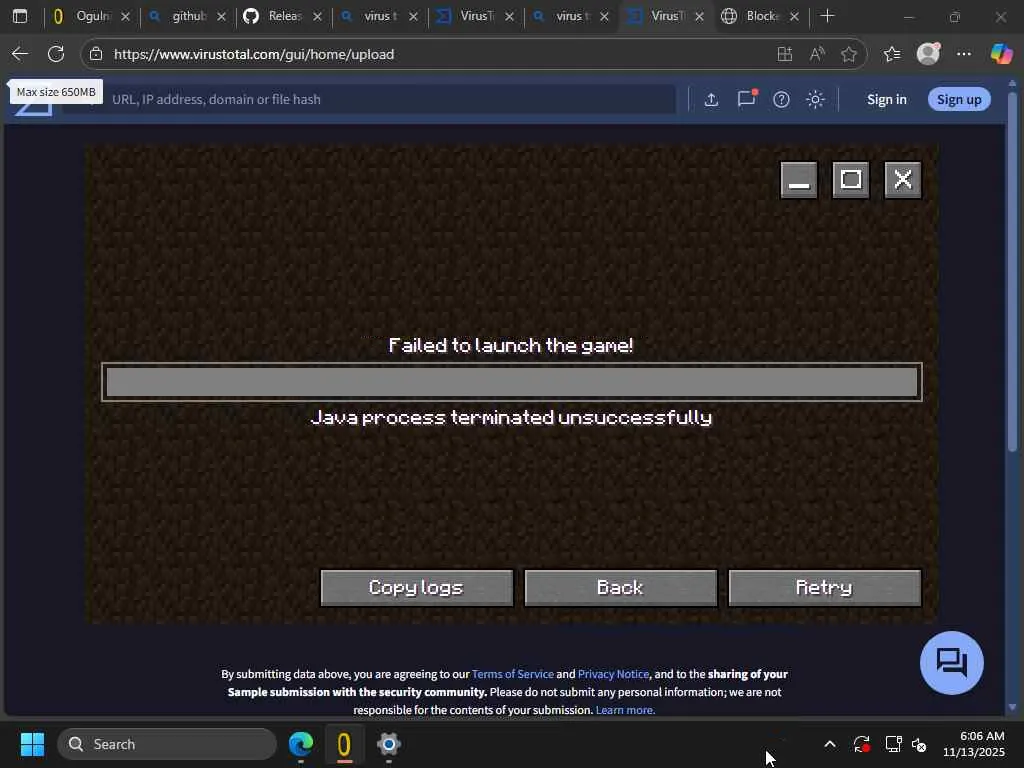Open a new browser tab
1024x768 pixels.
coord(827,16)
